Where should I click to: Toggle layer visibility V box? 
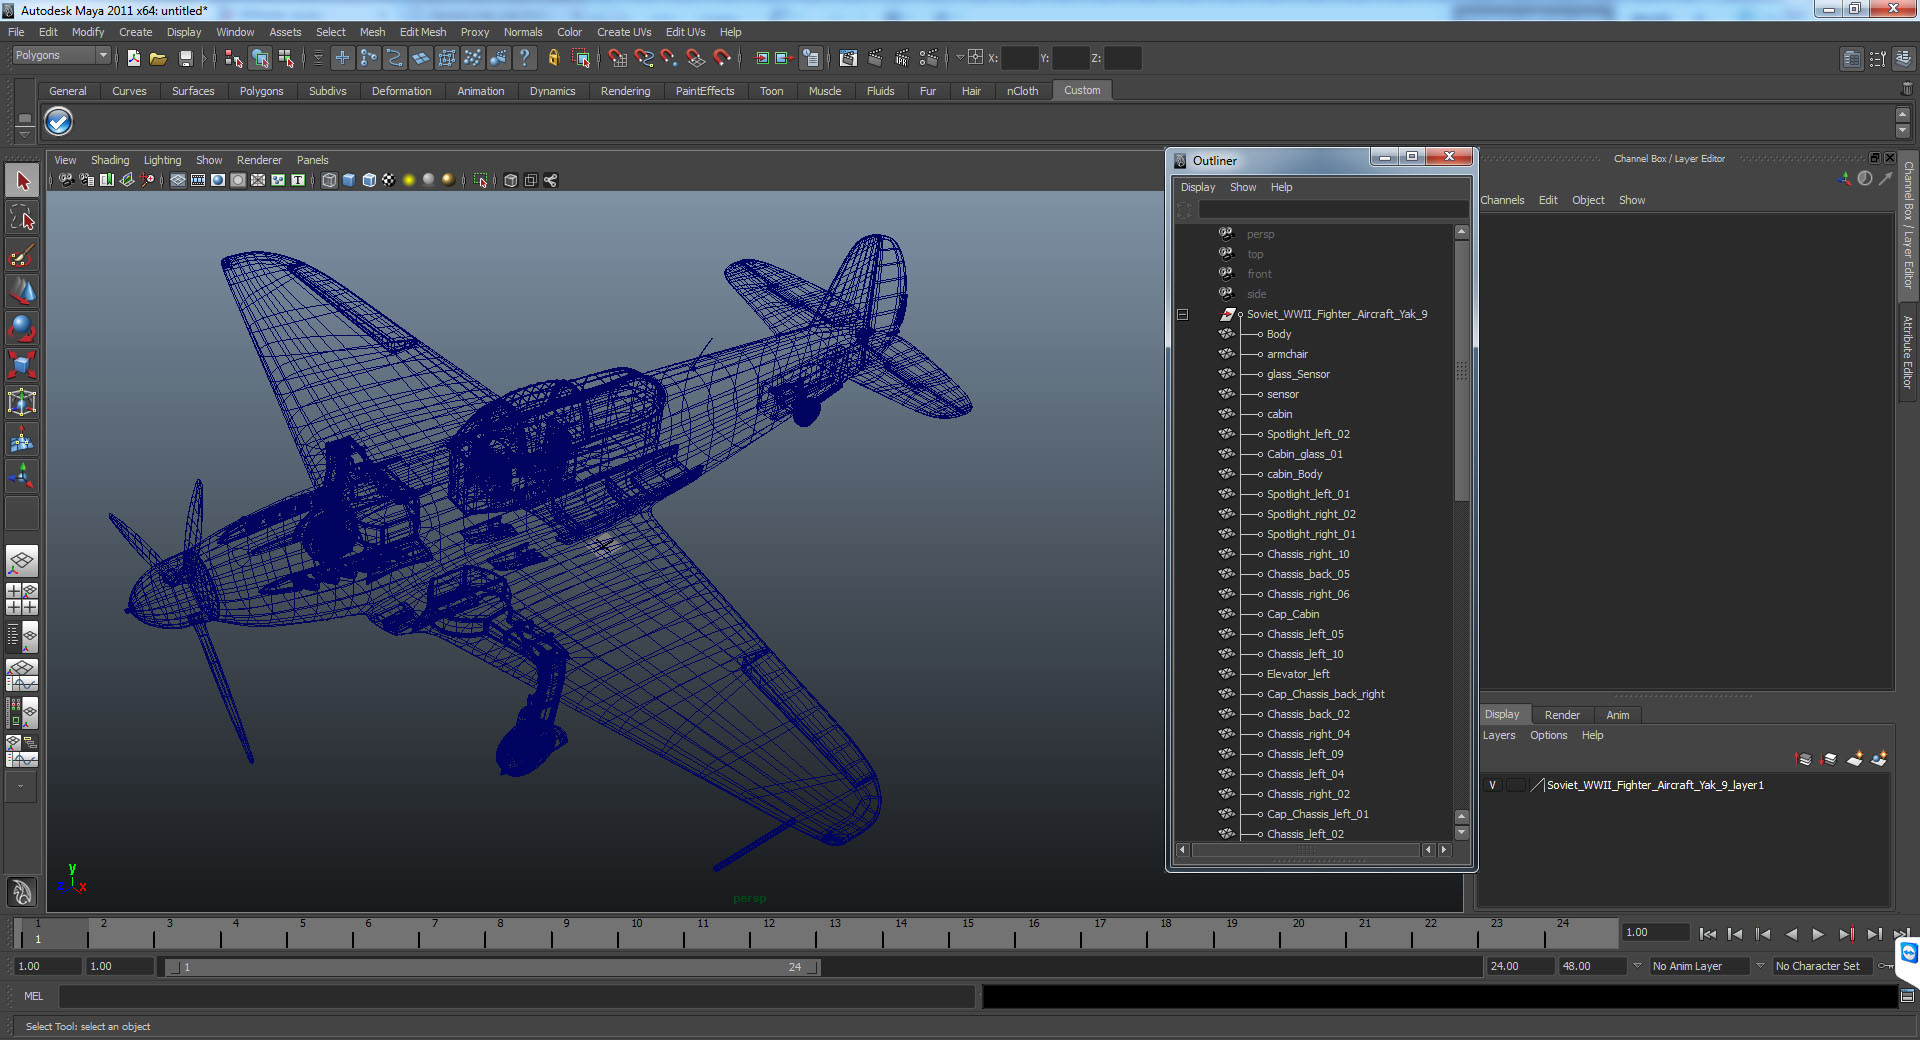point(1493,785)
